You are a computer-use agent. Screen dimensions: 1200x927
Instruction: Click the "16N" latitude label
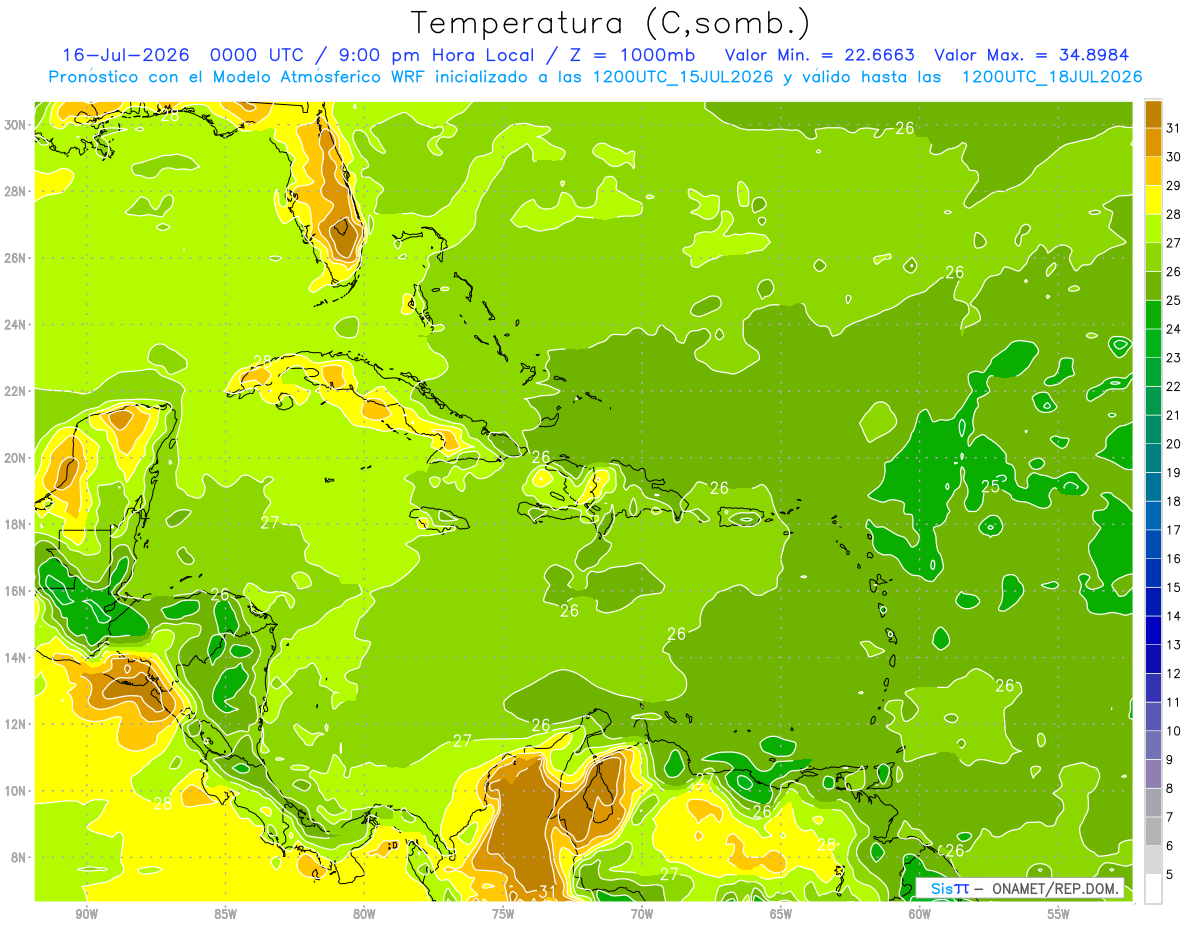(x=17, y=591)
